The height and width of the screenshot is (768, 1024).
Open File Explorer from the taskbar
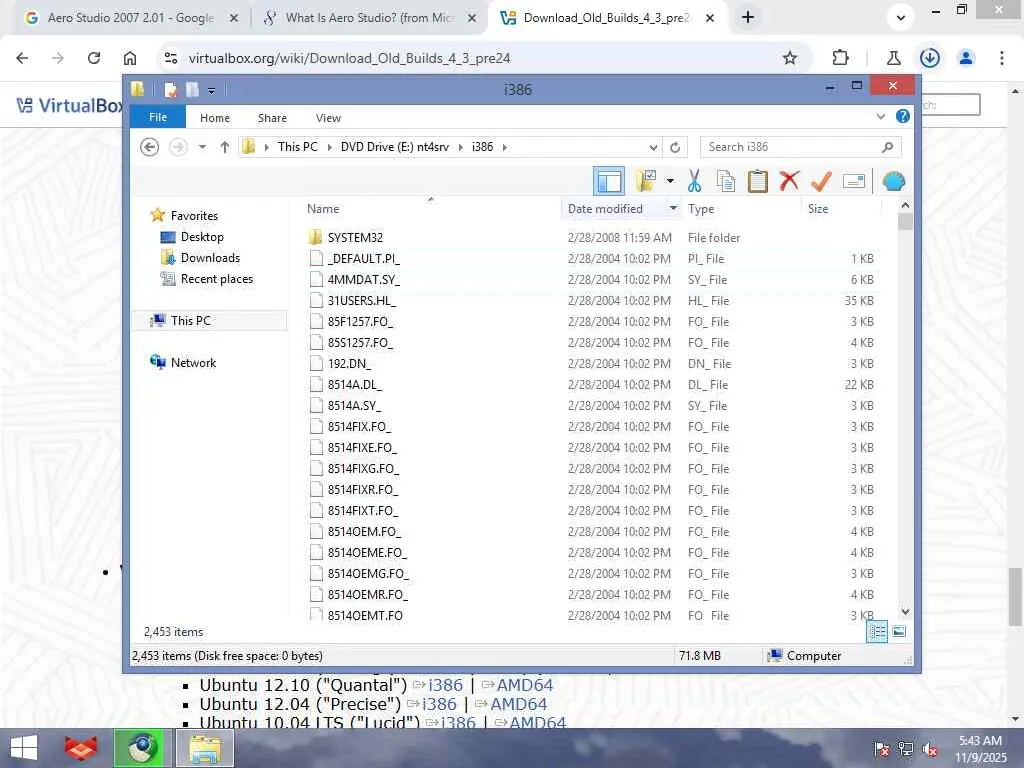[205, 748]
